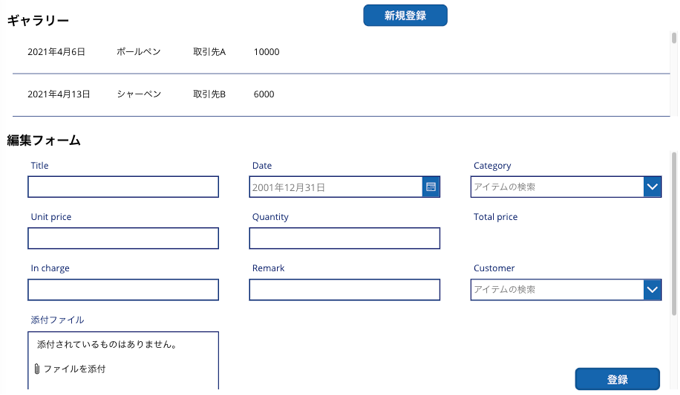Screen dimensions: 680x395
Task: Click the ファイルを添付 link
Action: click(75, 369)
